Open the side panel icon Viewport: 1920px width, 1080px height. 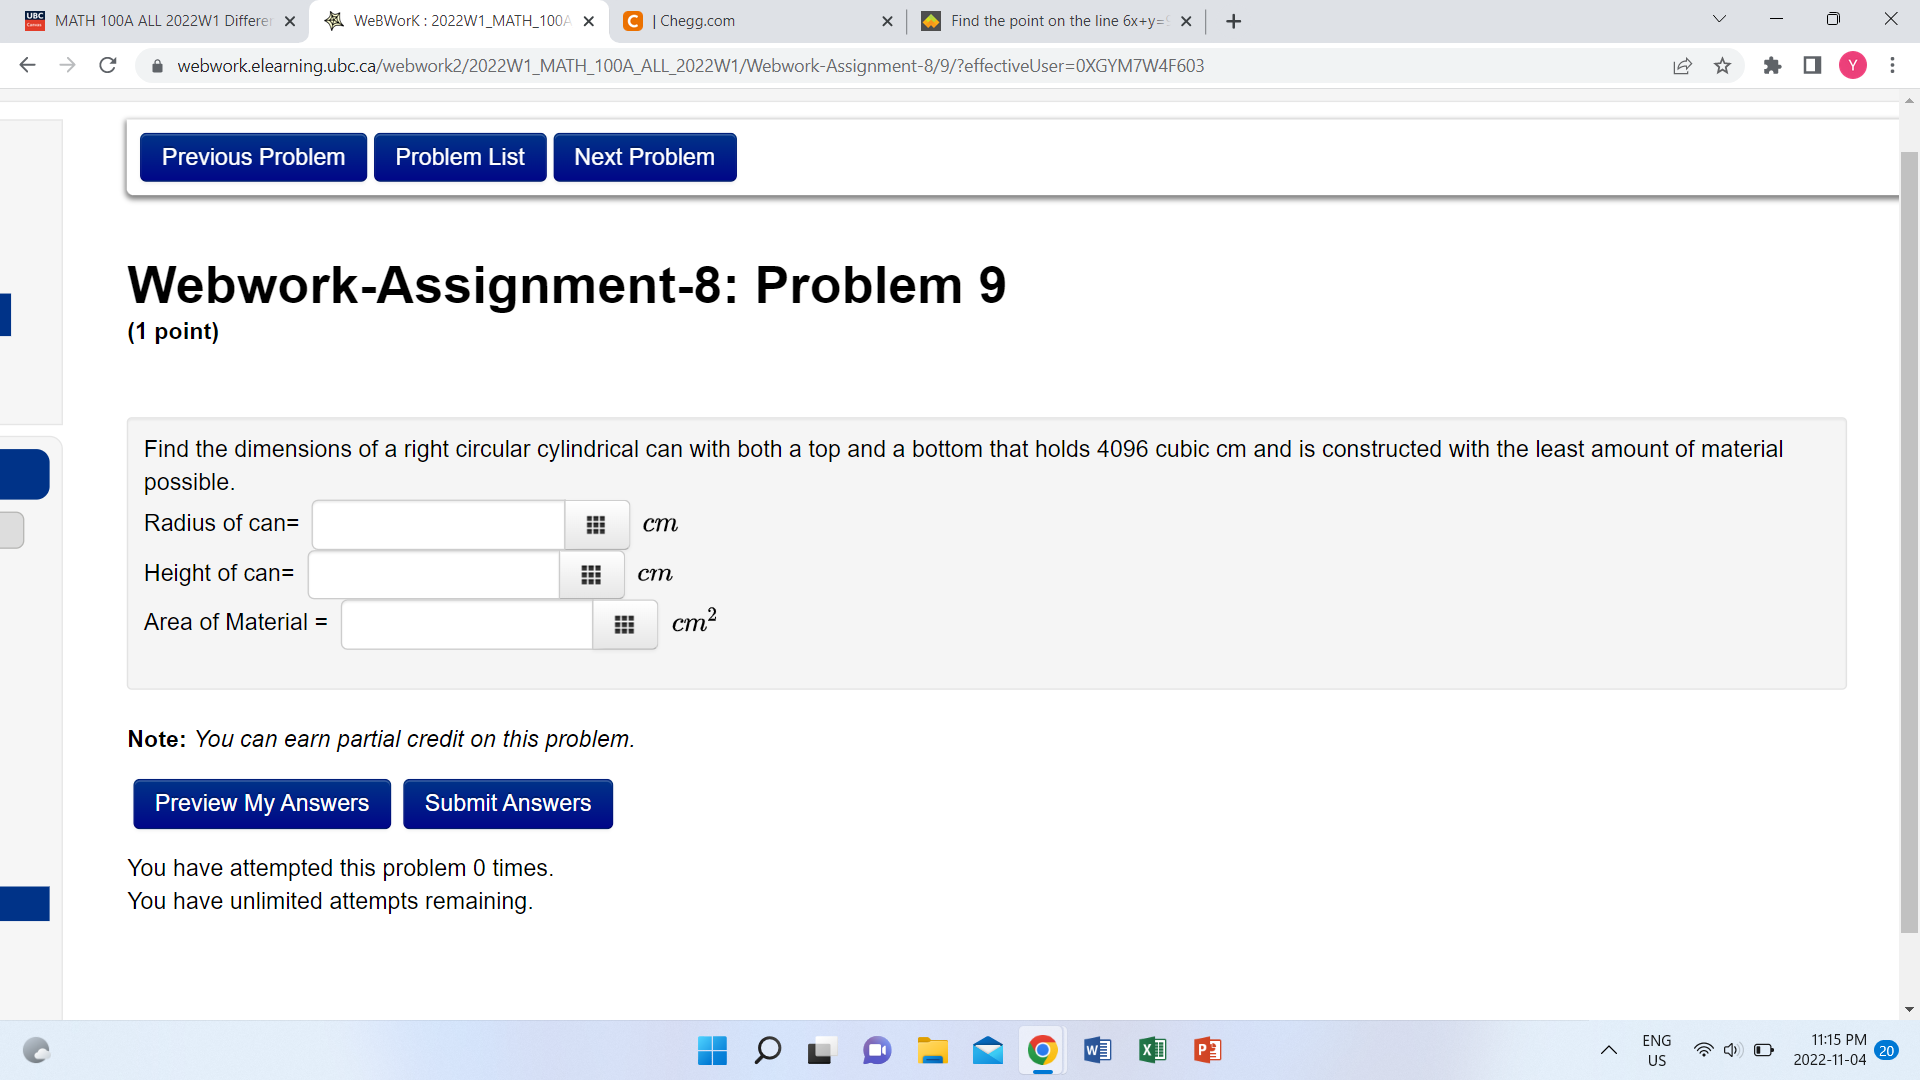(x=1812, y=66)
